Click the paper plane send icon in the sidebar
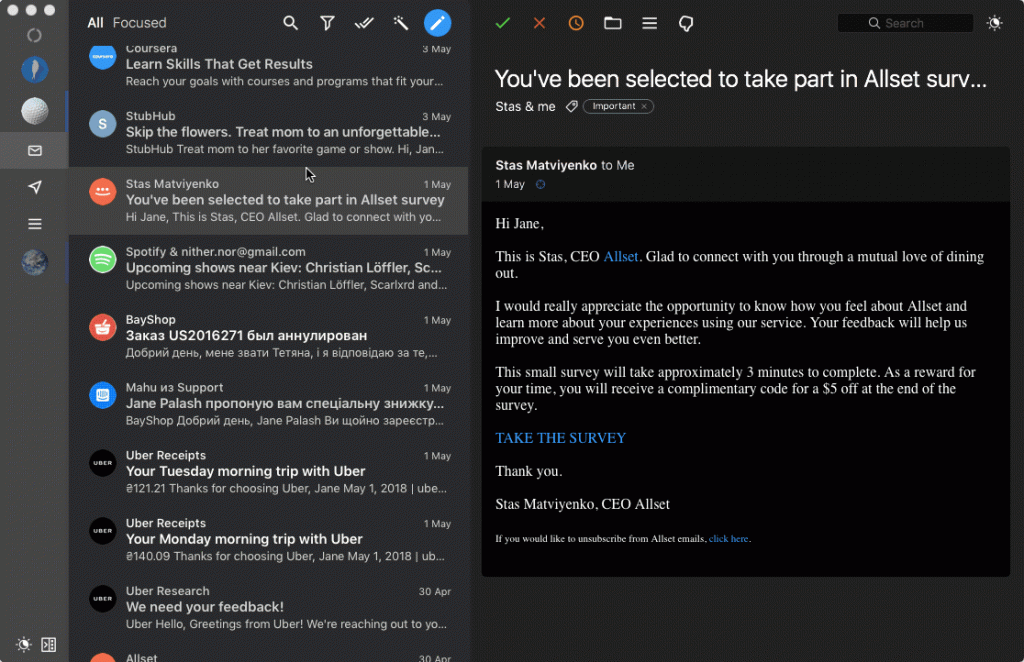This screenshot has width=1024, height=662. tap(34, 186)
